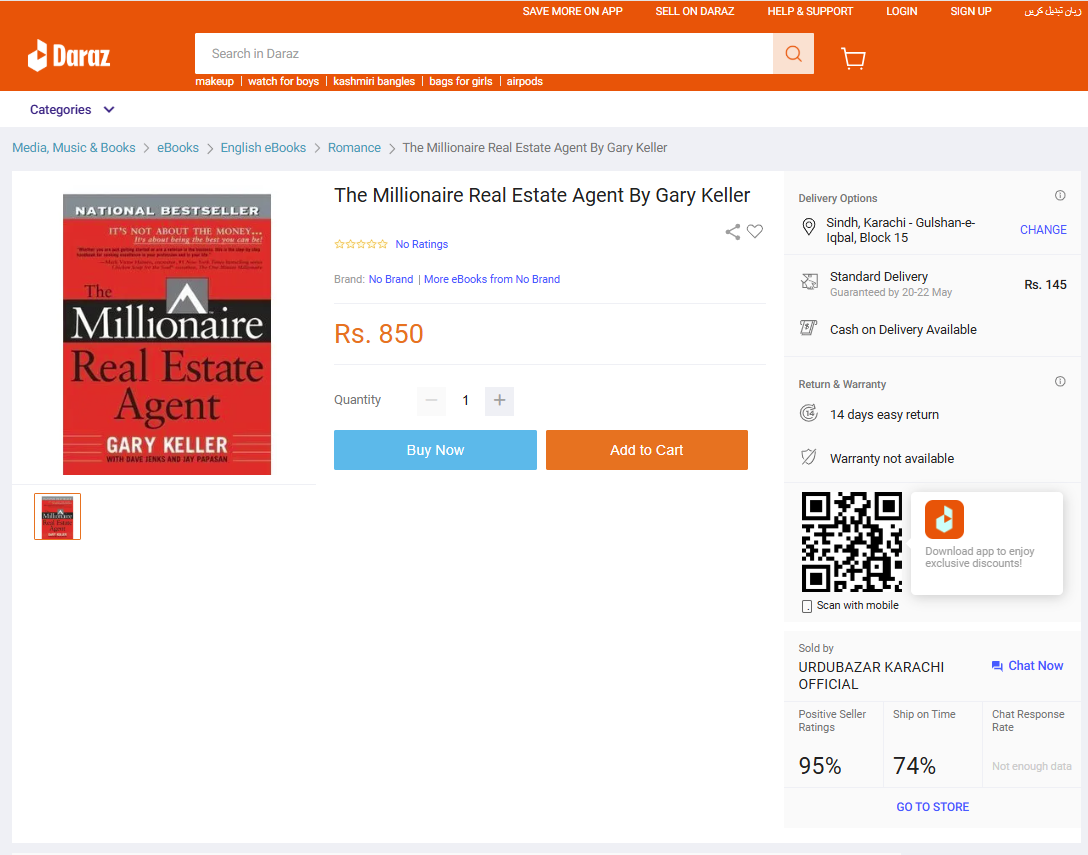Click the makeup search suggestion
1088x855 pixels.
[x=214, y=81]
